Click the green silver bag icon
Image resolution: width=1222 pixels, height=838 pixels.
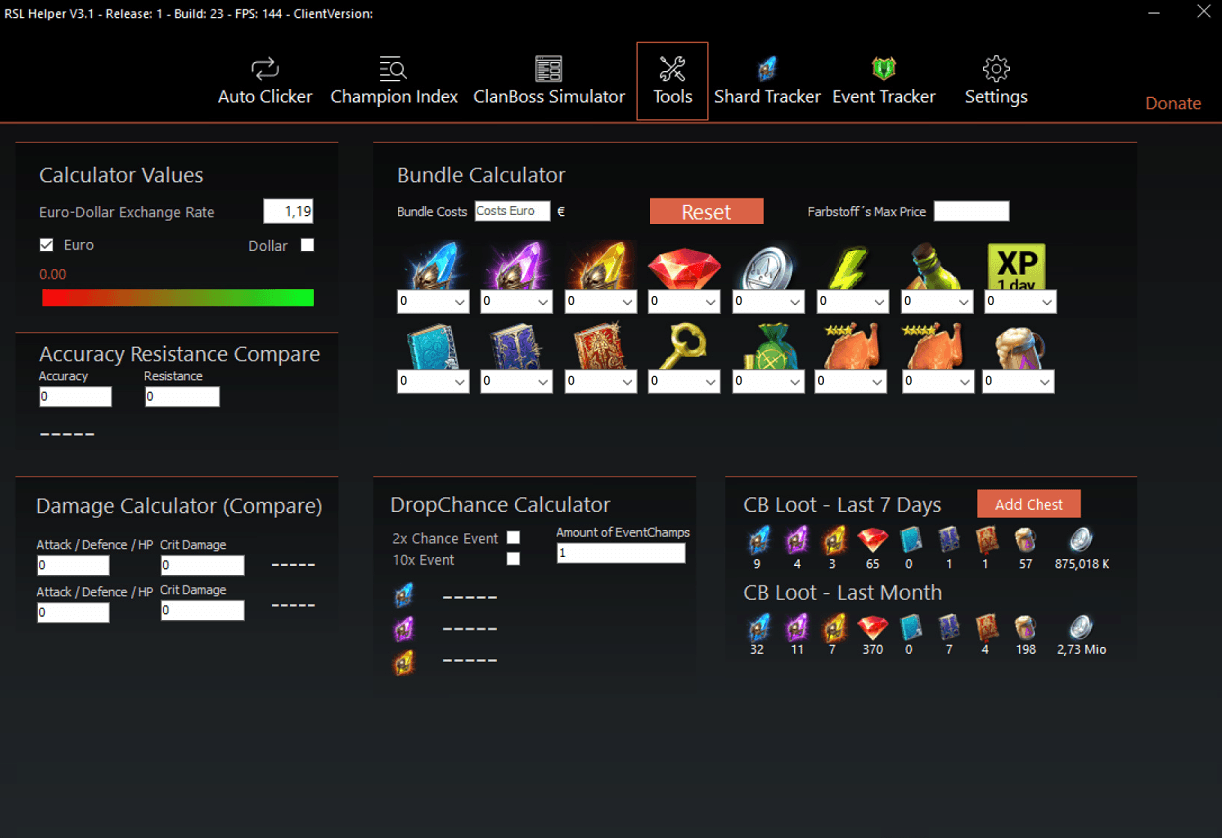pos(768,347)
